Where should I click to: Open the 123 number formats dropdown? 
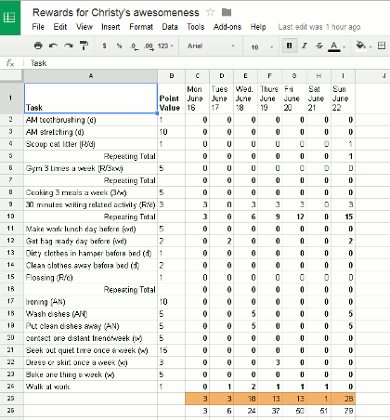(x=166, y=46)
